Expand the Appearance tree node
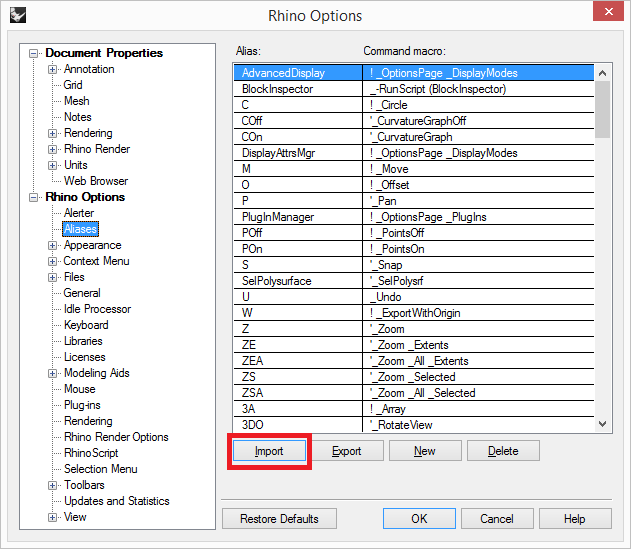The width and height of the screenshot is (631, 549). 52,245
